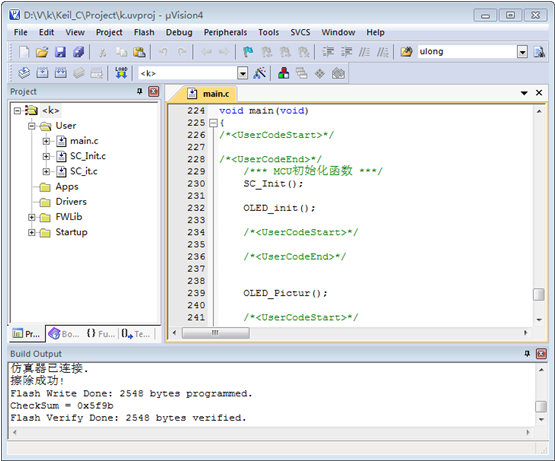This screenshot has height=461, width=555.
Task: Switch to the Books tab in the Project panel
Action: [64, 334]
